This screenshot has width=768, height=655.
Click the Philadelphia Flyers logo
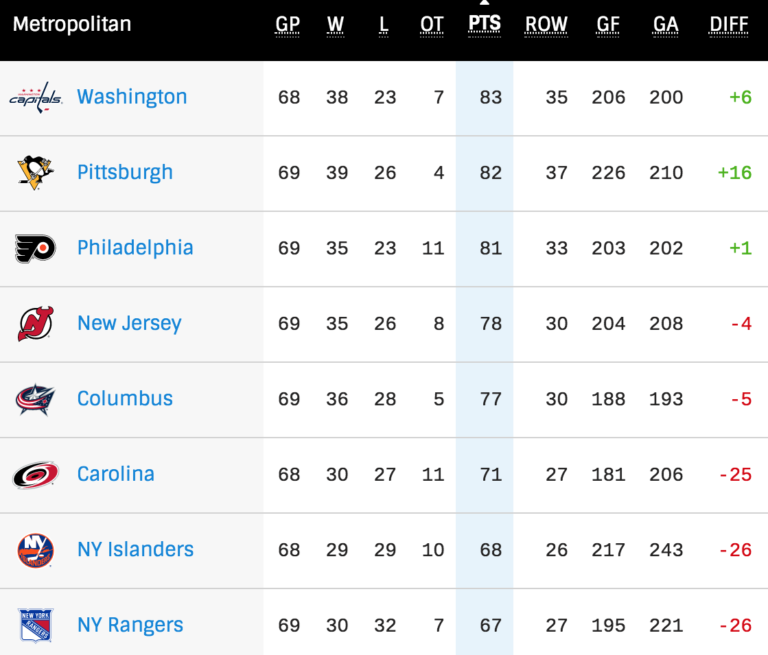36,248
